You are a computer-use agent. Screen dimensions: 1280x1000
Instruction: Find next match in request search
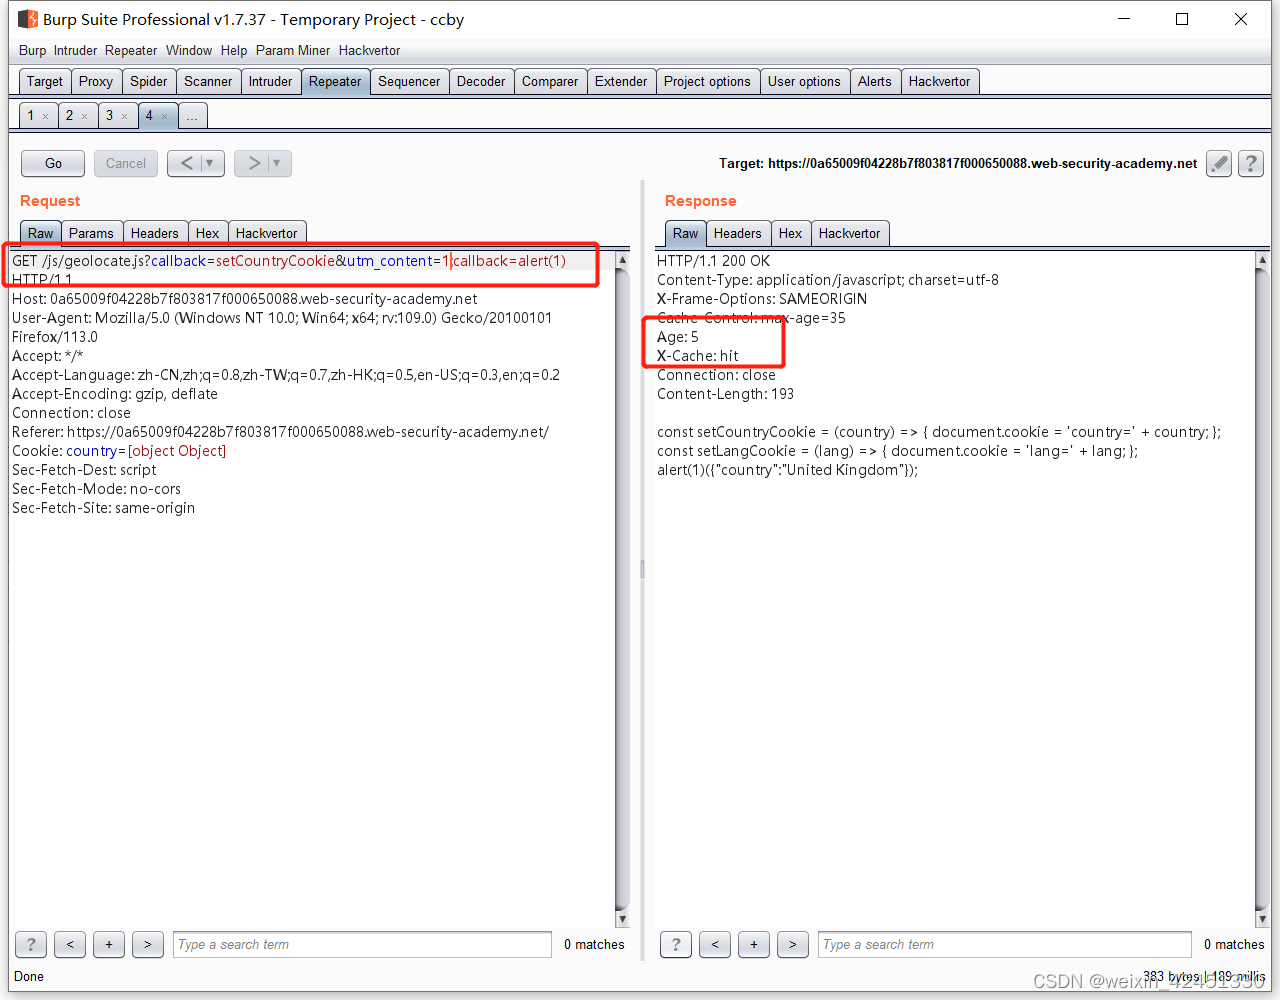(x=148, y=944)
